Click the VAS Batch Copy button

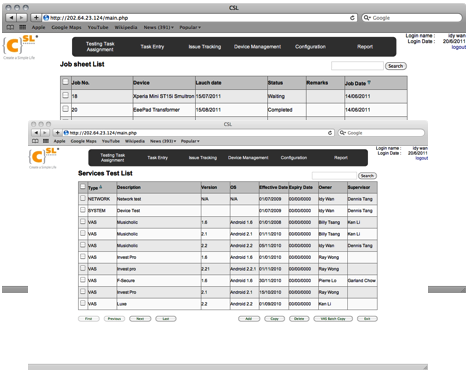click(333, 319)
